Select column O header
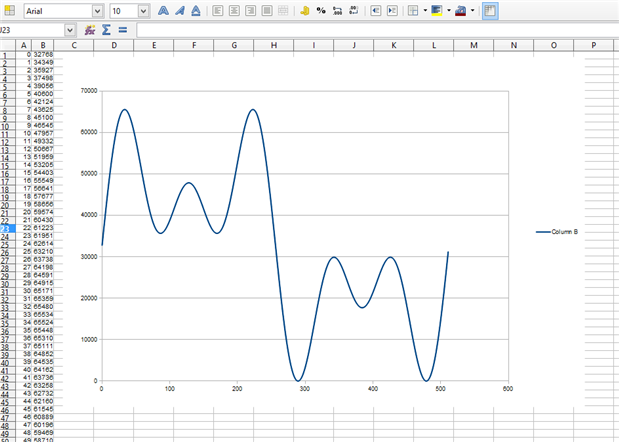The height and width of the screenshot is (442, 619). [554, 45]
